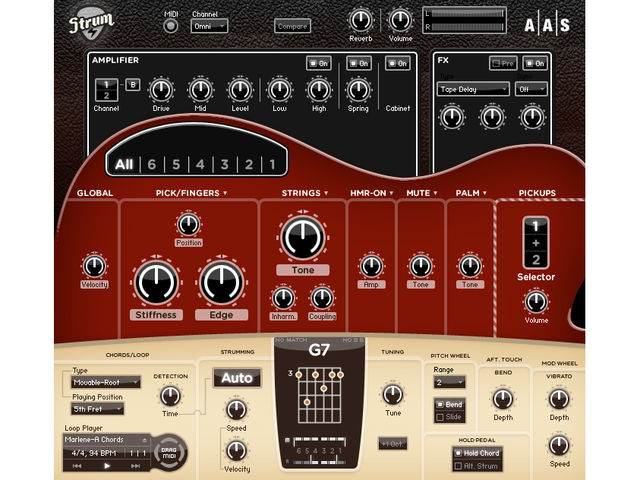Click the amplifier High knob
Screen dimensions: 640x480
coord(319,90)
